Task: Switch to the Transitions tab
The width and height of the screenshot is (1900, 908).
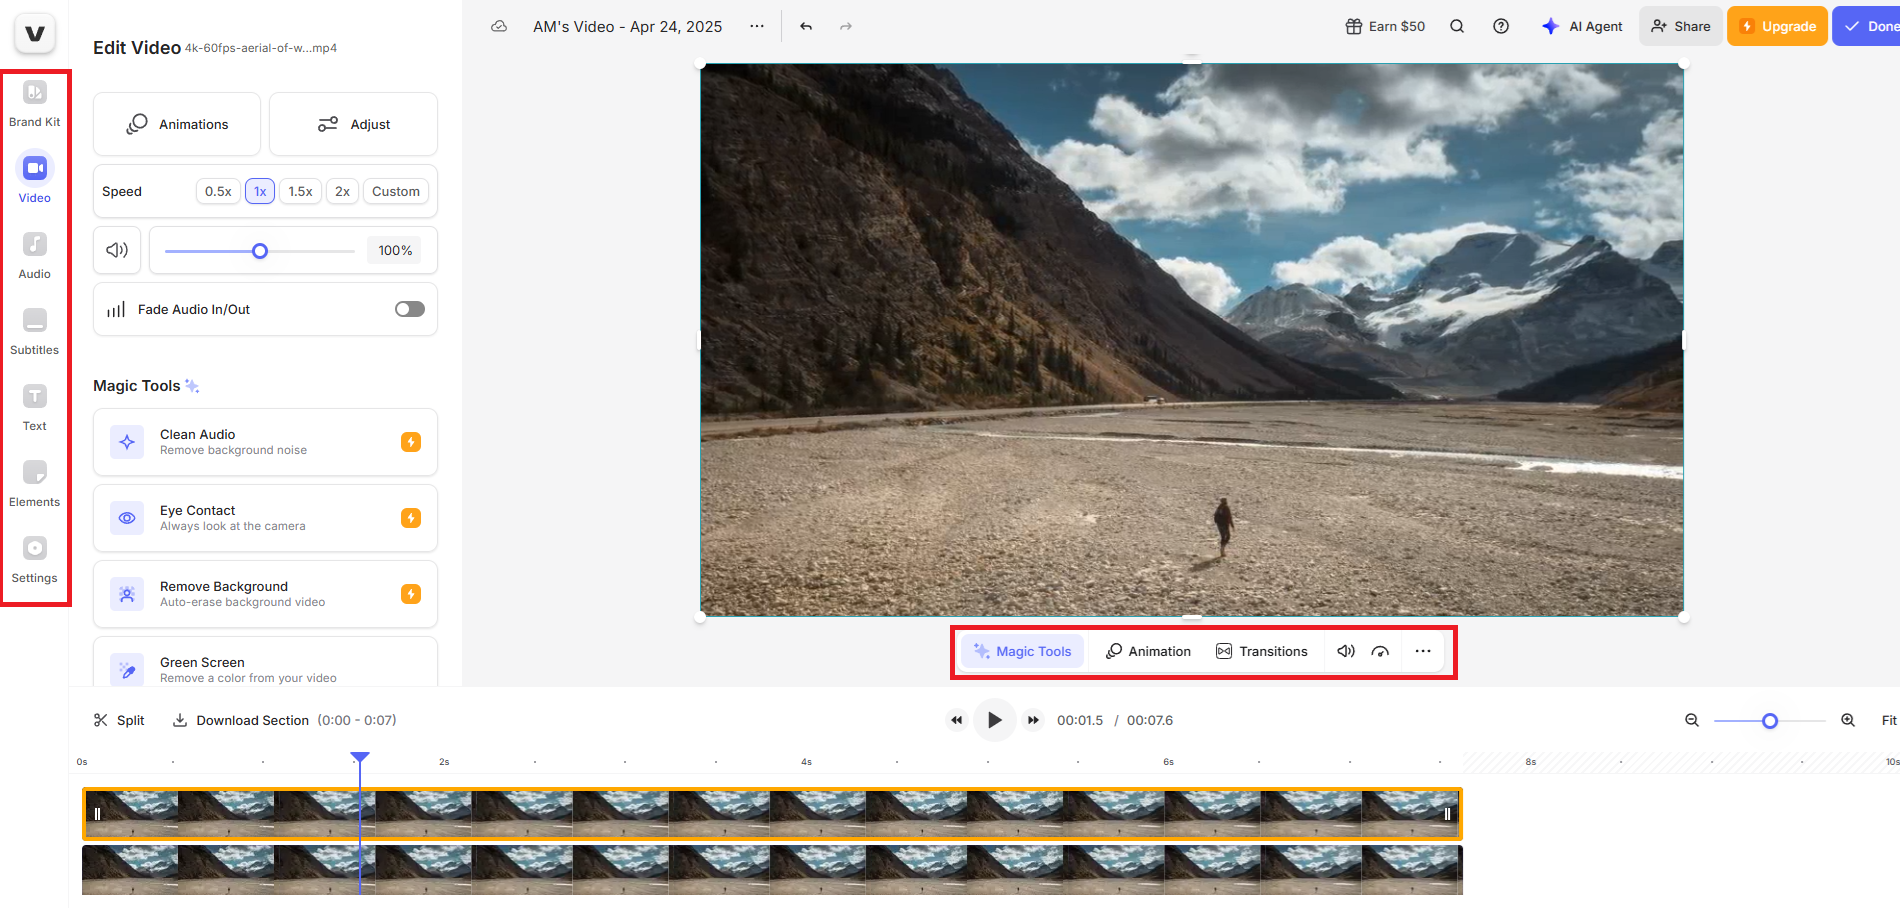Action: (1262, 651)
